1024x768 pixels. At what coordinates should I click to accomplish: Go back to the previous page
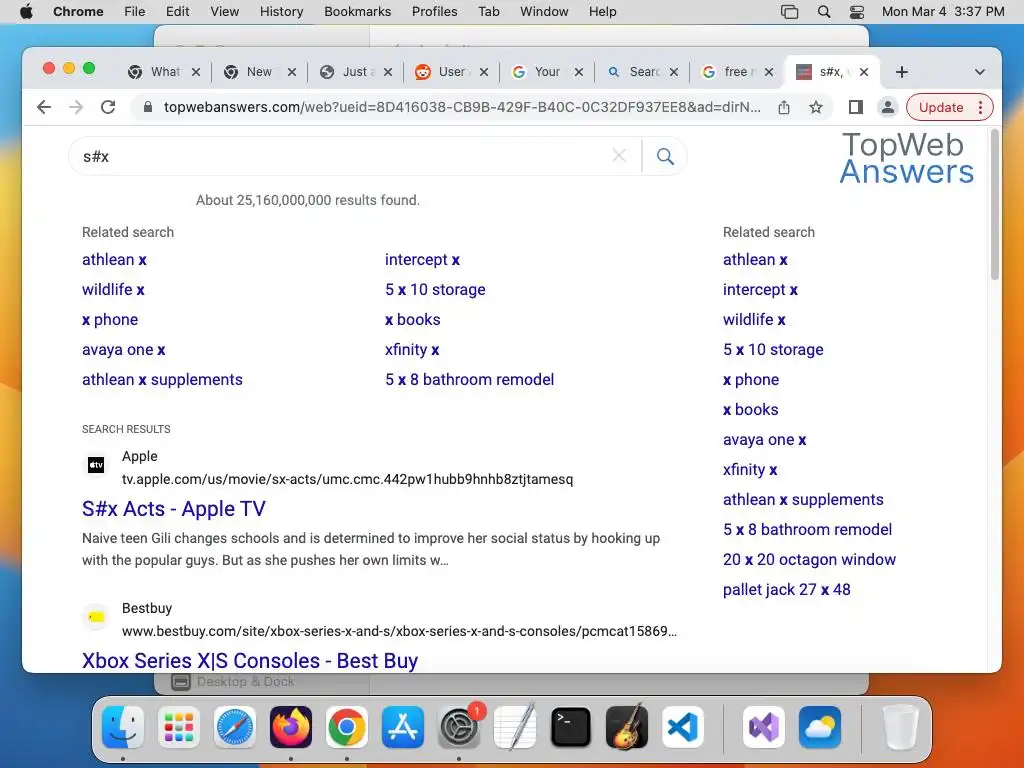(44, 107)
